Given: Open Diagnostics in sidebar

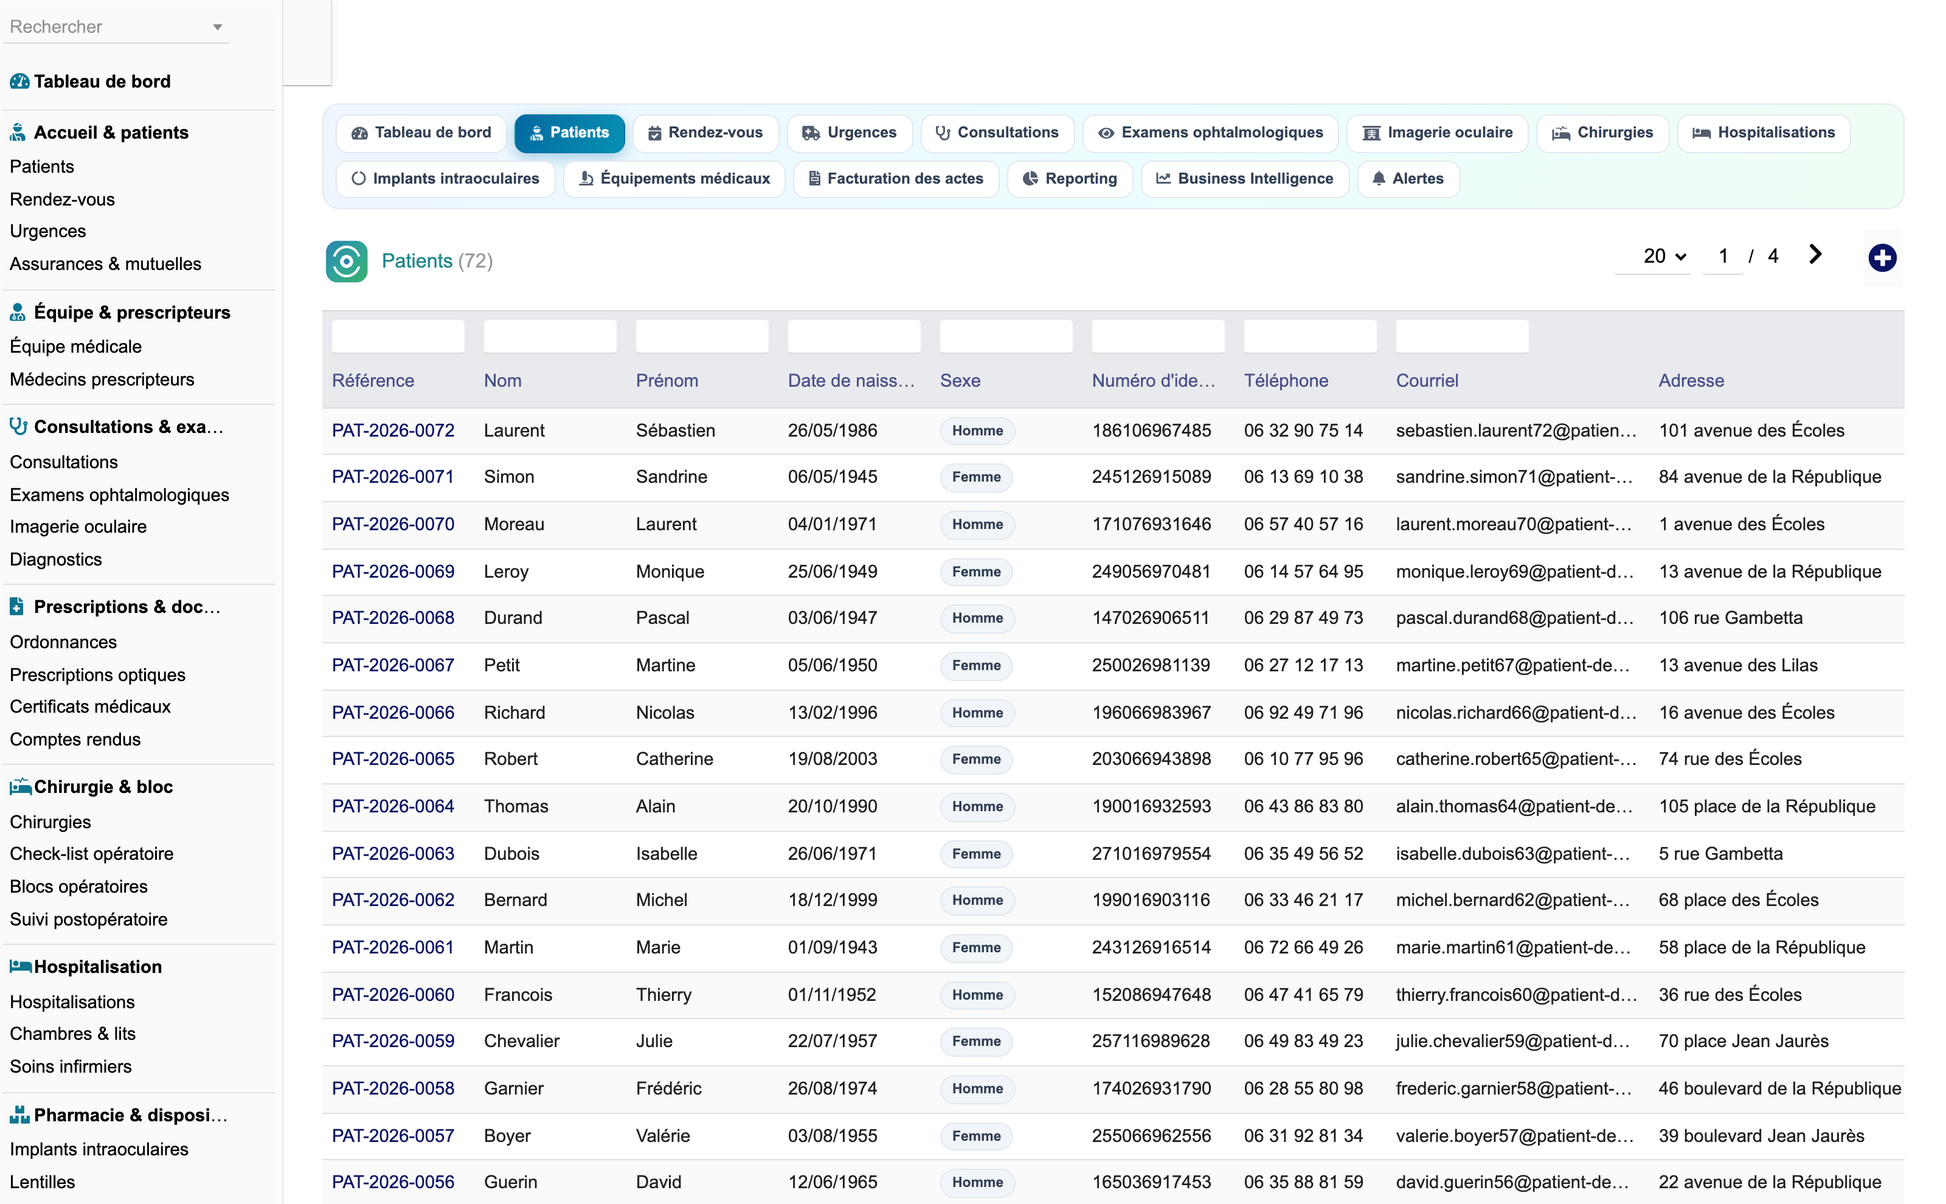Looking at the screenshot, I should (x=55, y=560).
